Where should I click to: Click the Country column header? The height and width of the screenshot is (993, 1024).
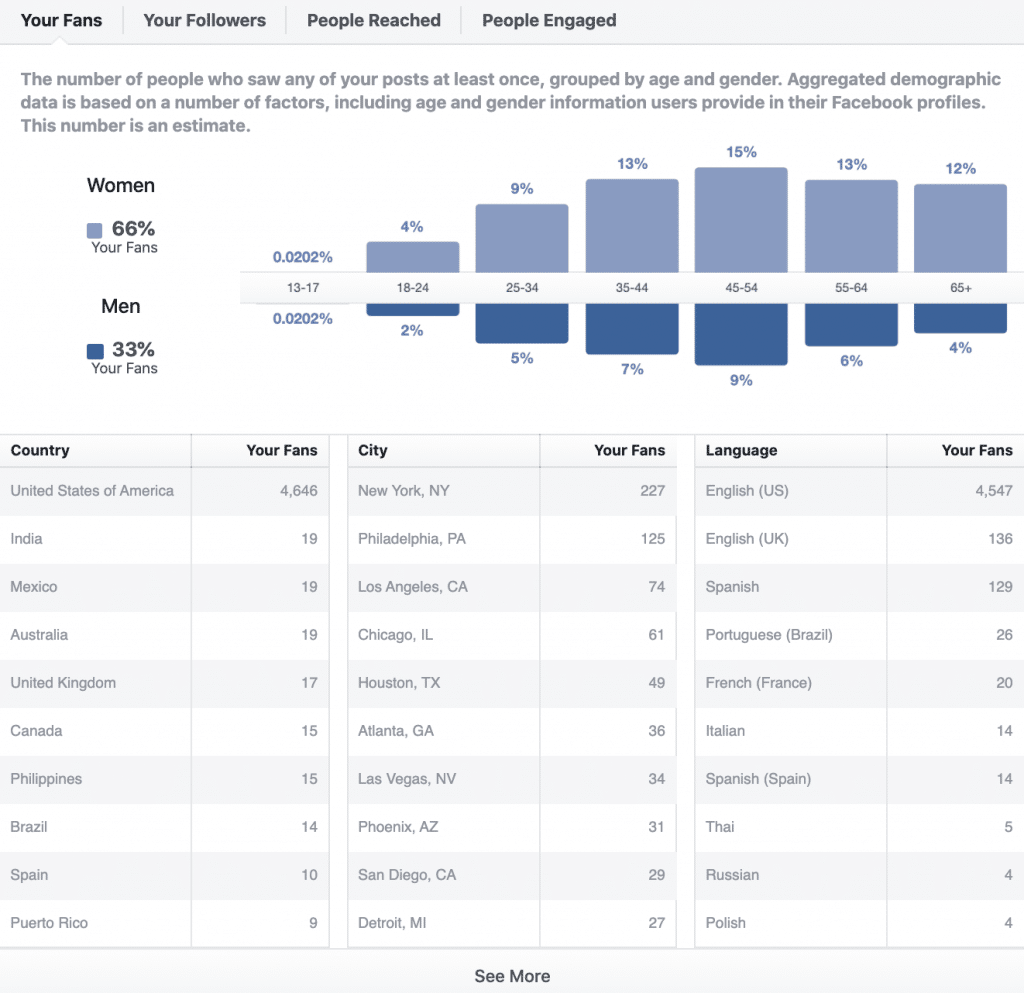[40, 451]
